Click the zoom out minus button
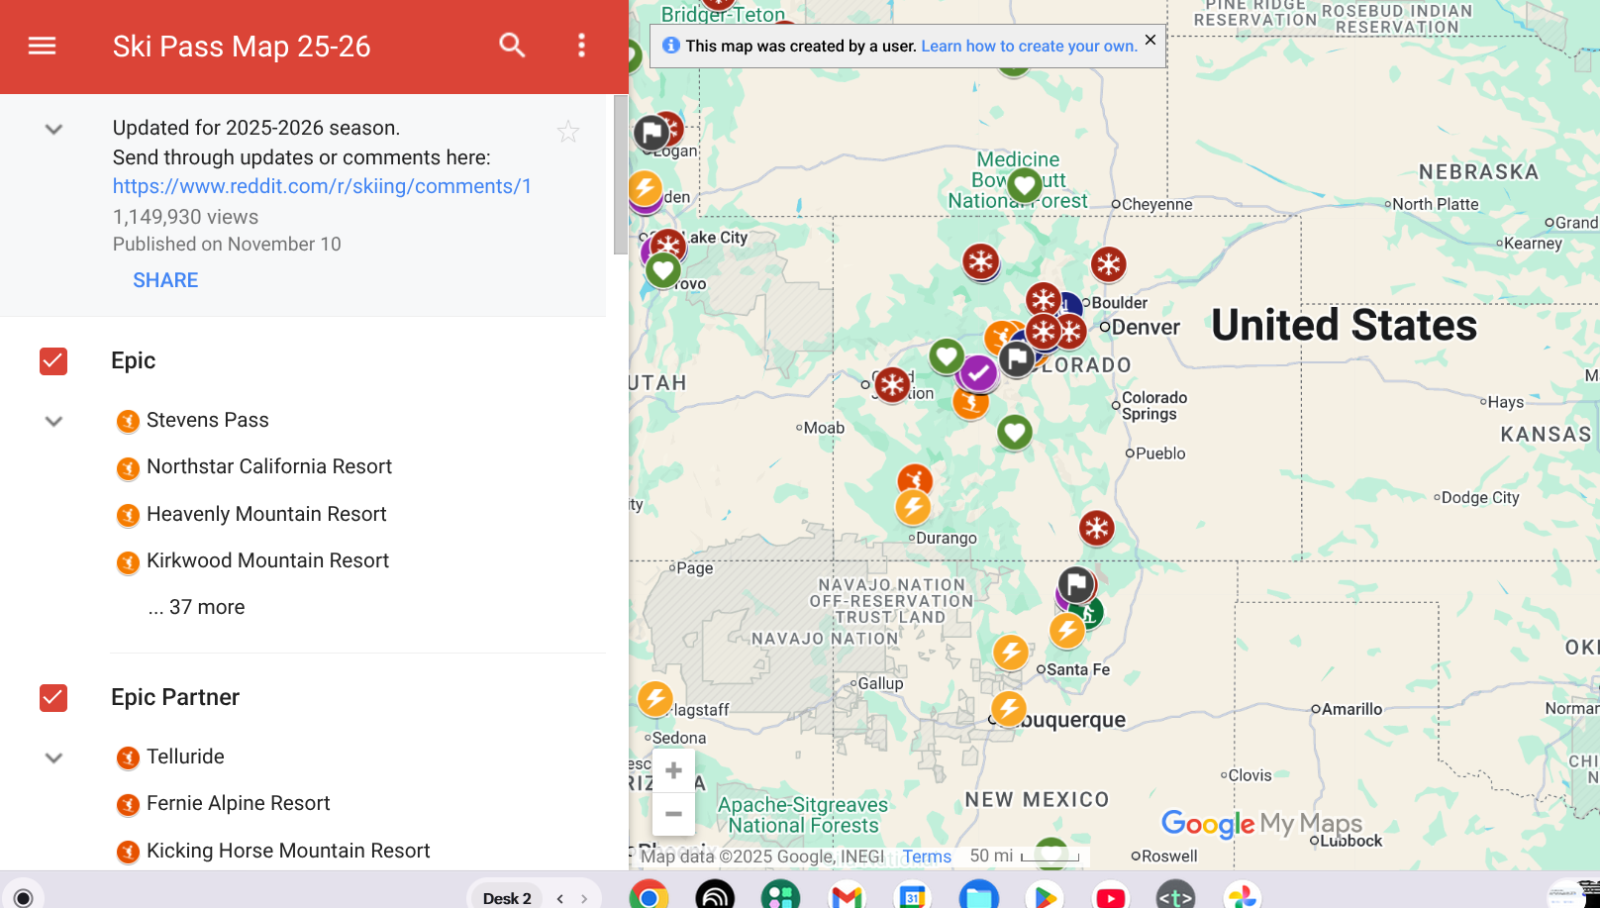The height and width of the screenshot is (908, 1600). coord(673,814)
